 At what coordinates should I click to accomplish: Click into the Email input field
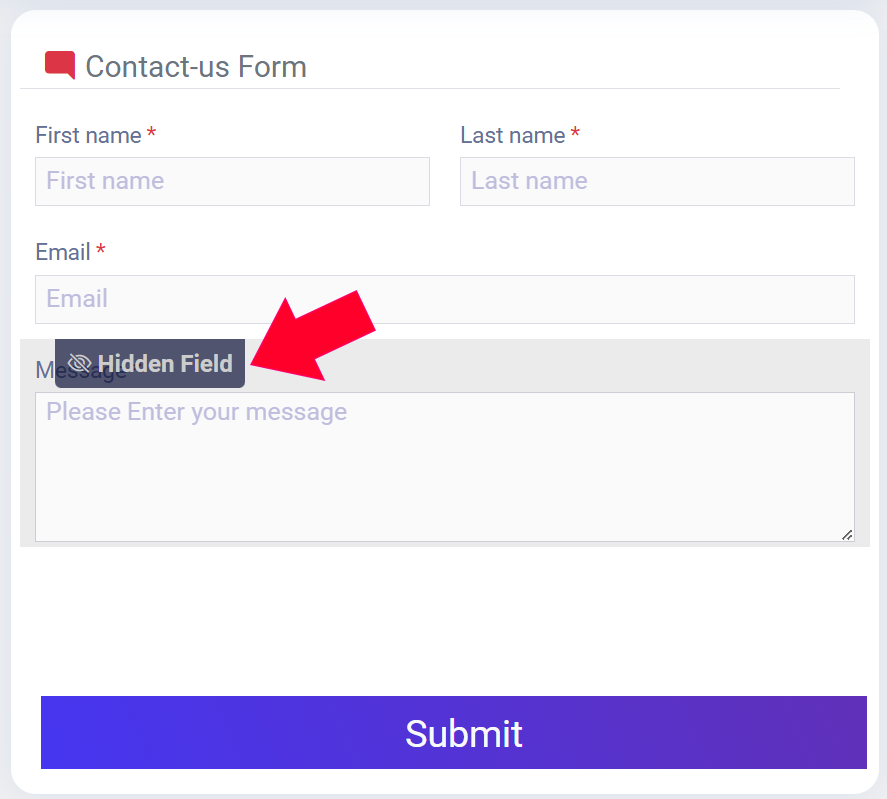[x=445, y=299]
